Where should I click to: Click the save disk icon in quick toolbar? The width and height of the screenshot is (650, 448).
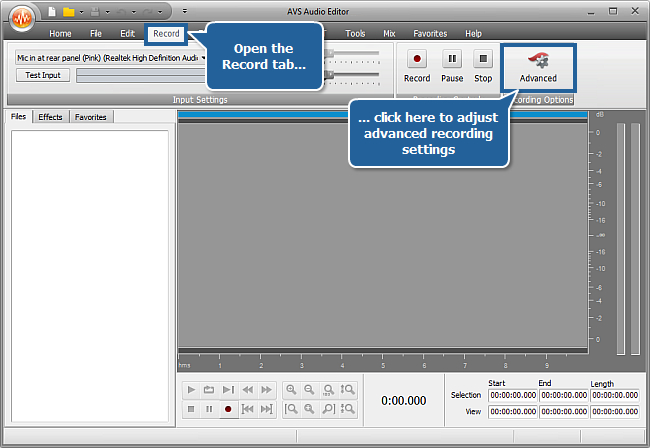click(95, 12)
